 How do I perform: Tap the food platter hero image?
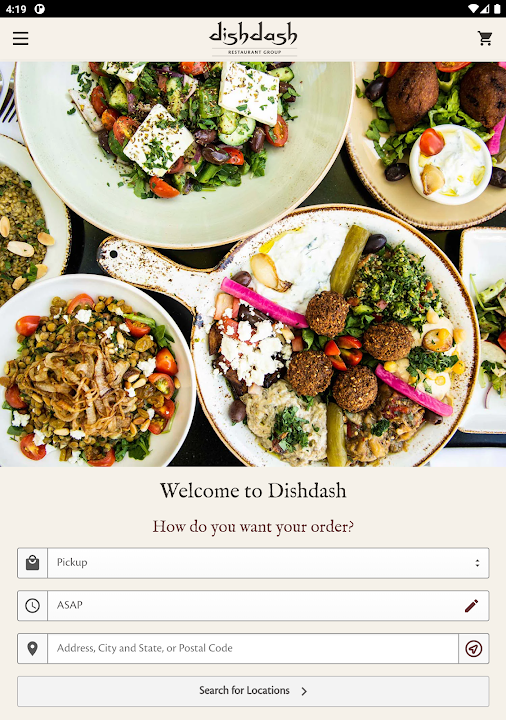coord(253,264)
